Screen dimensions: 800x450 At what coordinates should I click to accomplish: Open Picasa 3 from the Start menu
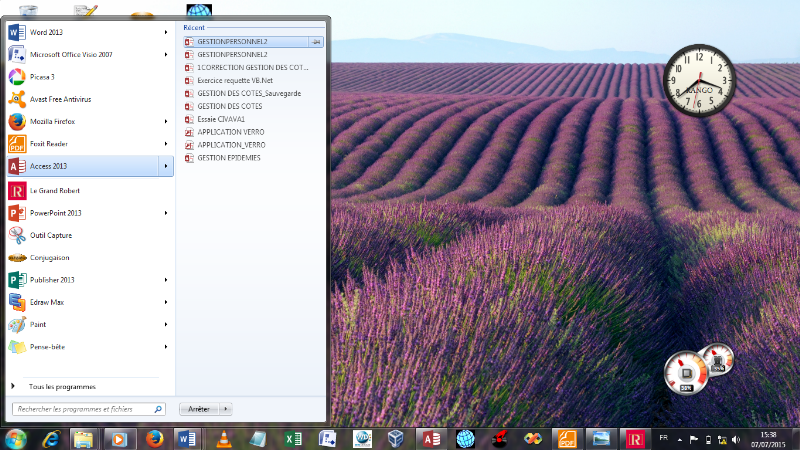pos(42,76)
